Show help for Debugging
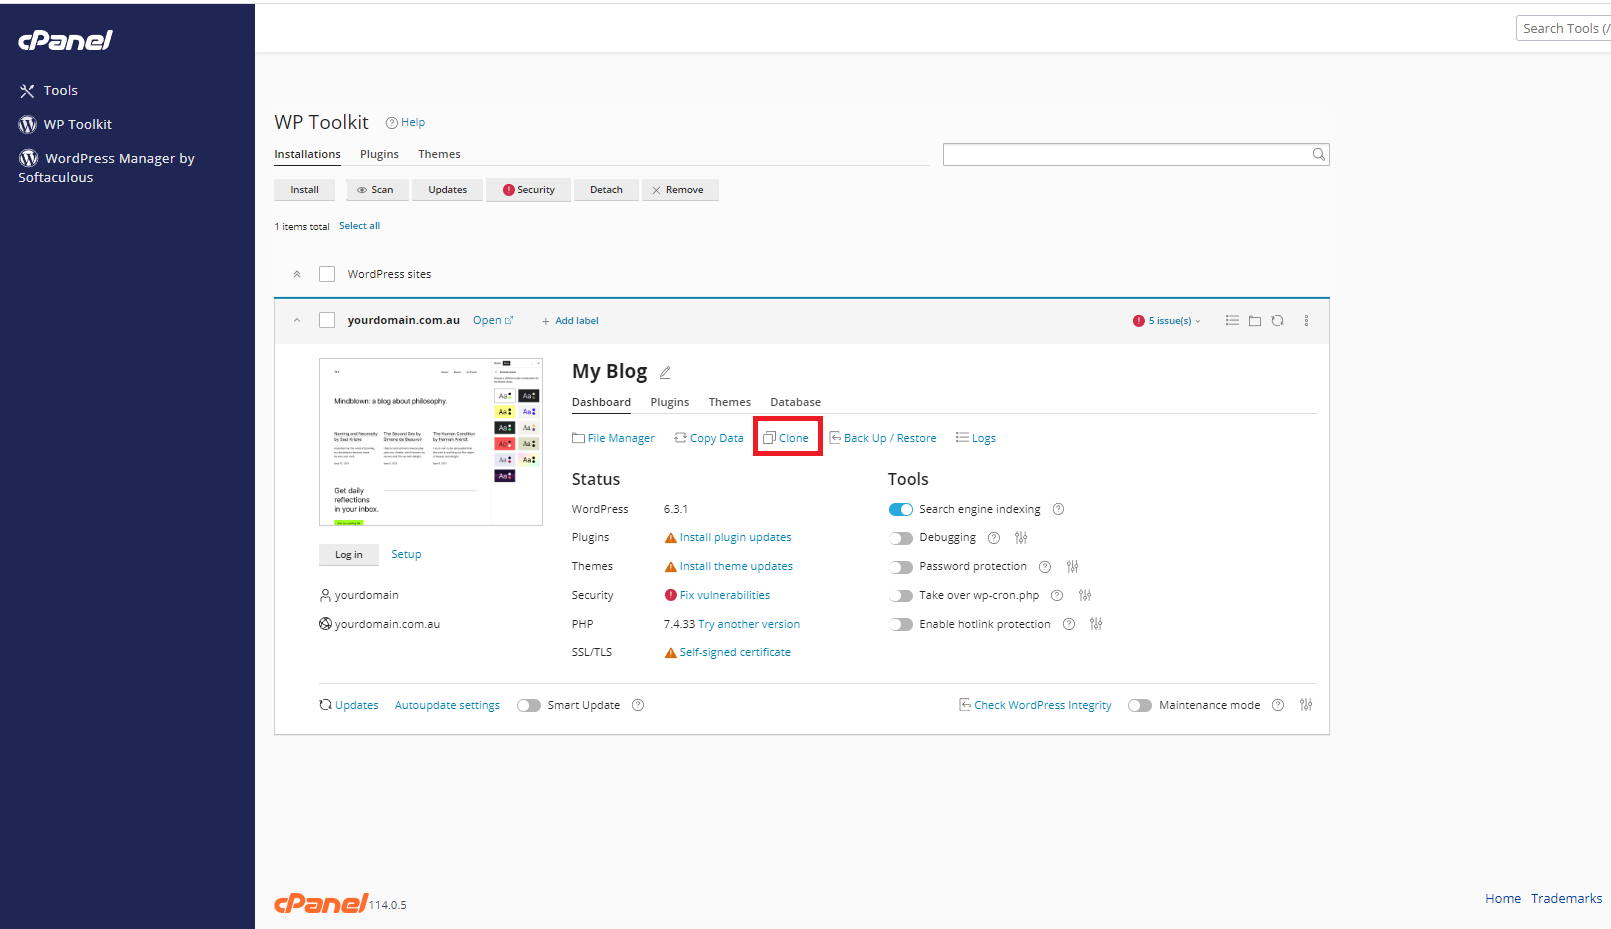 click(x=994, y=538)
